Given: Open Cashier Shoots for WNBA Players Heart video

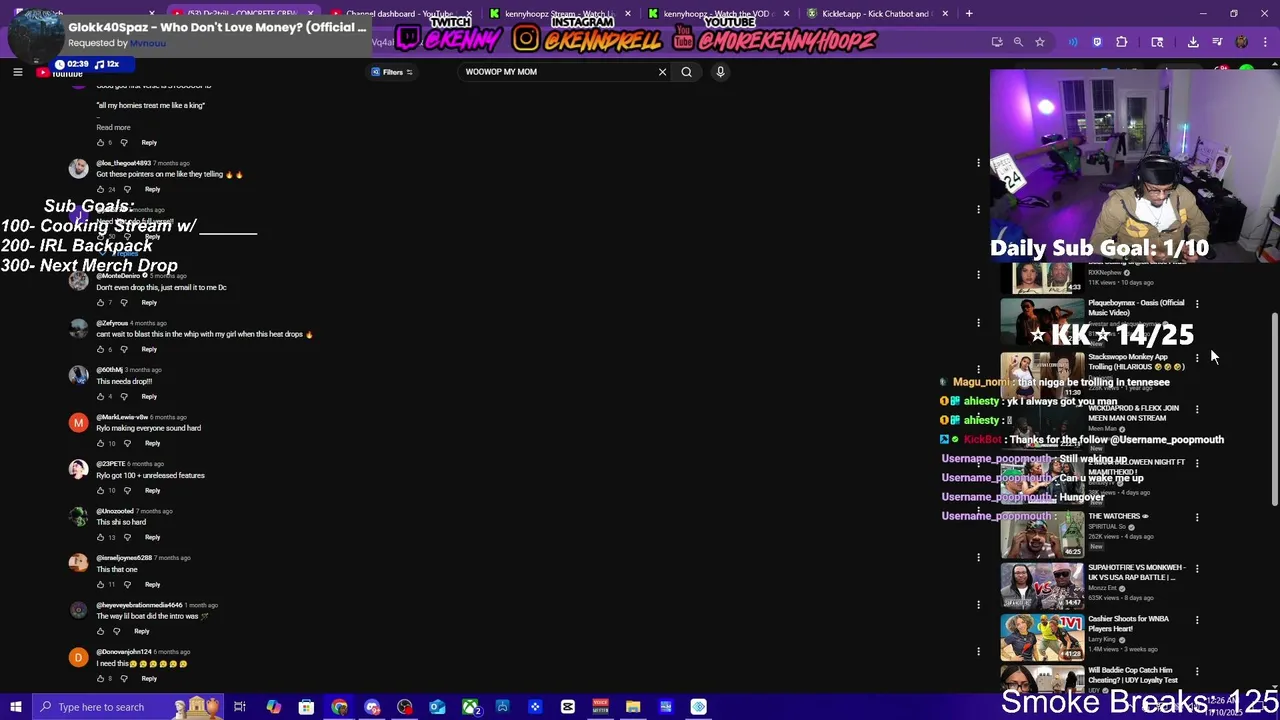Looking at the screenshot, I should click(1042, 637).
